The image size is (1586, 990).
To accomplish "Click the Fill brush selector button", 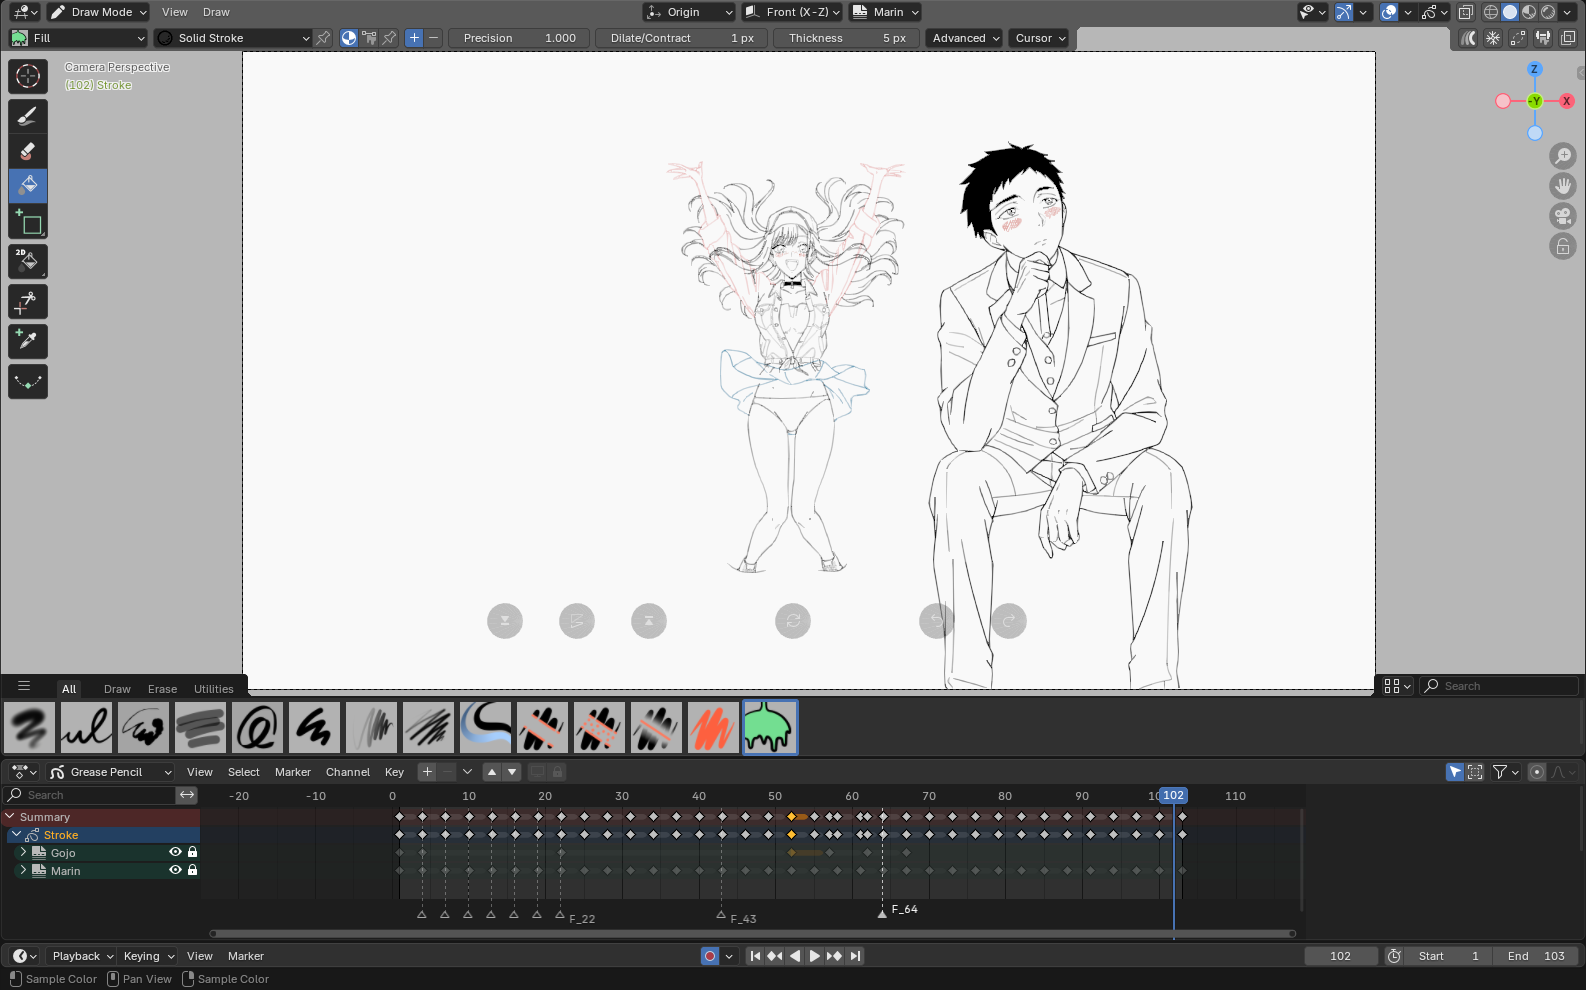I will coord(78,38).
